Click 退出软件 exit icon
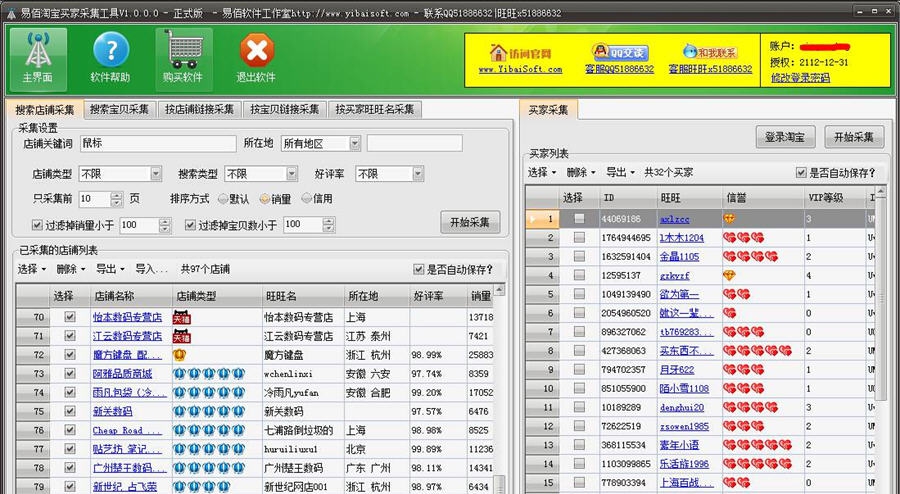 pyautogui.click(x=256, y=59)
